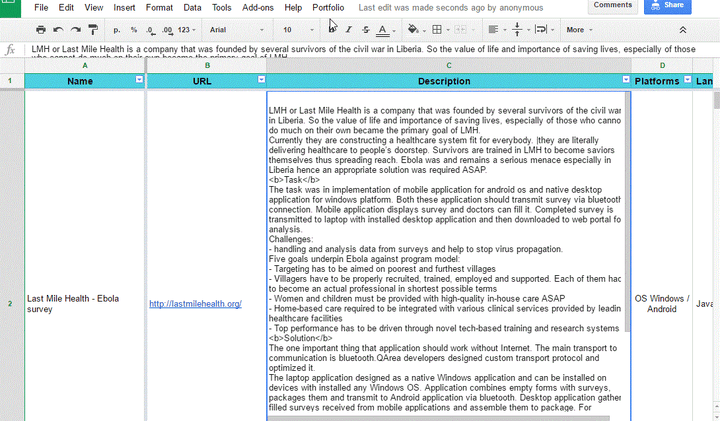This screenshot has height=421, width=720.
Task: Select column B header
Action: click(207, 65)
